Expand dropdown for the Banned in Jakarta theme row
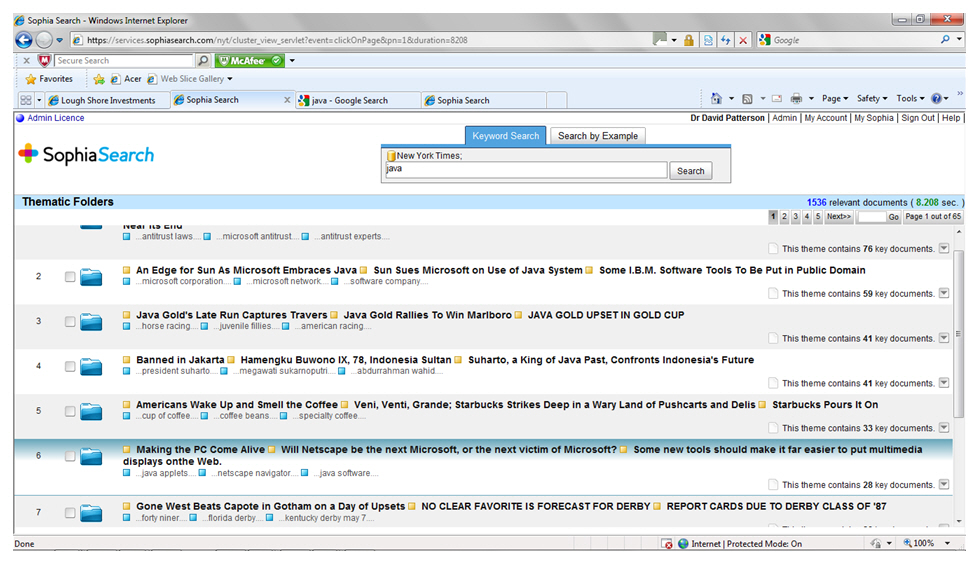 944,383
